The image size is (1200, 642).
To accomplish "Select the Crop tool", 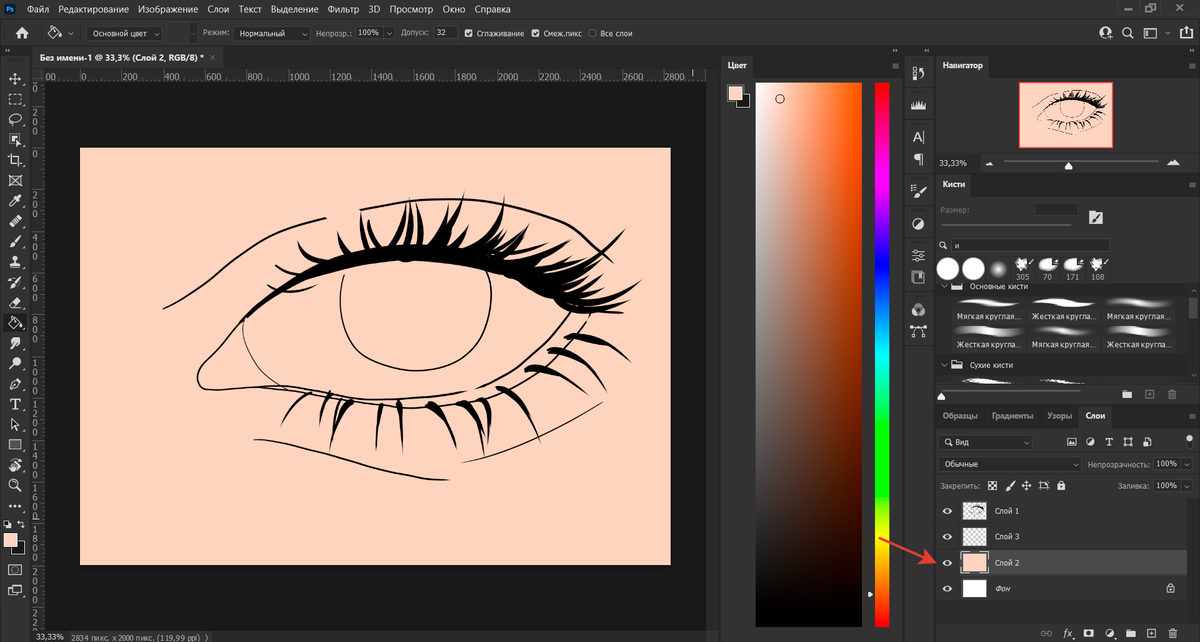I will [15, 160].
